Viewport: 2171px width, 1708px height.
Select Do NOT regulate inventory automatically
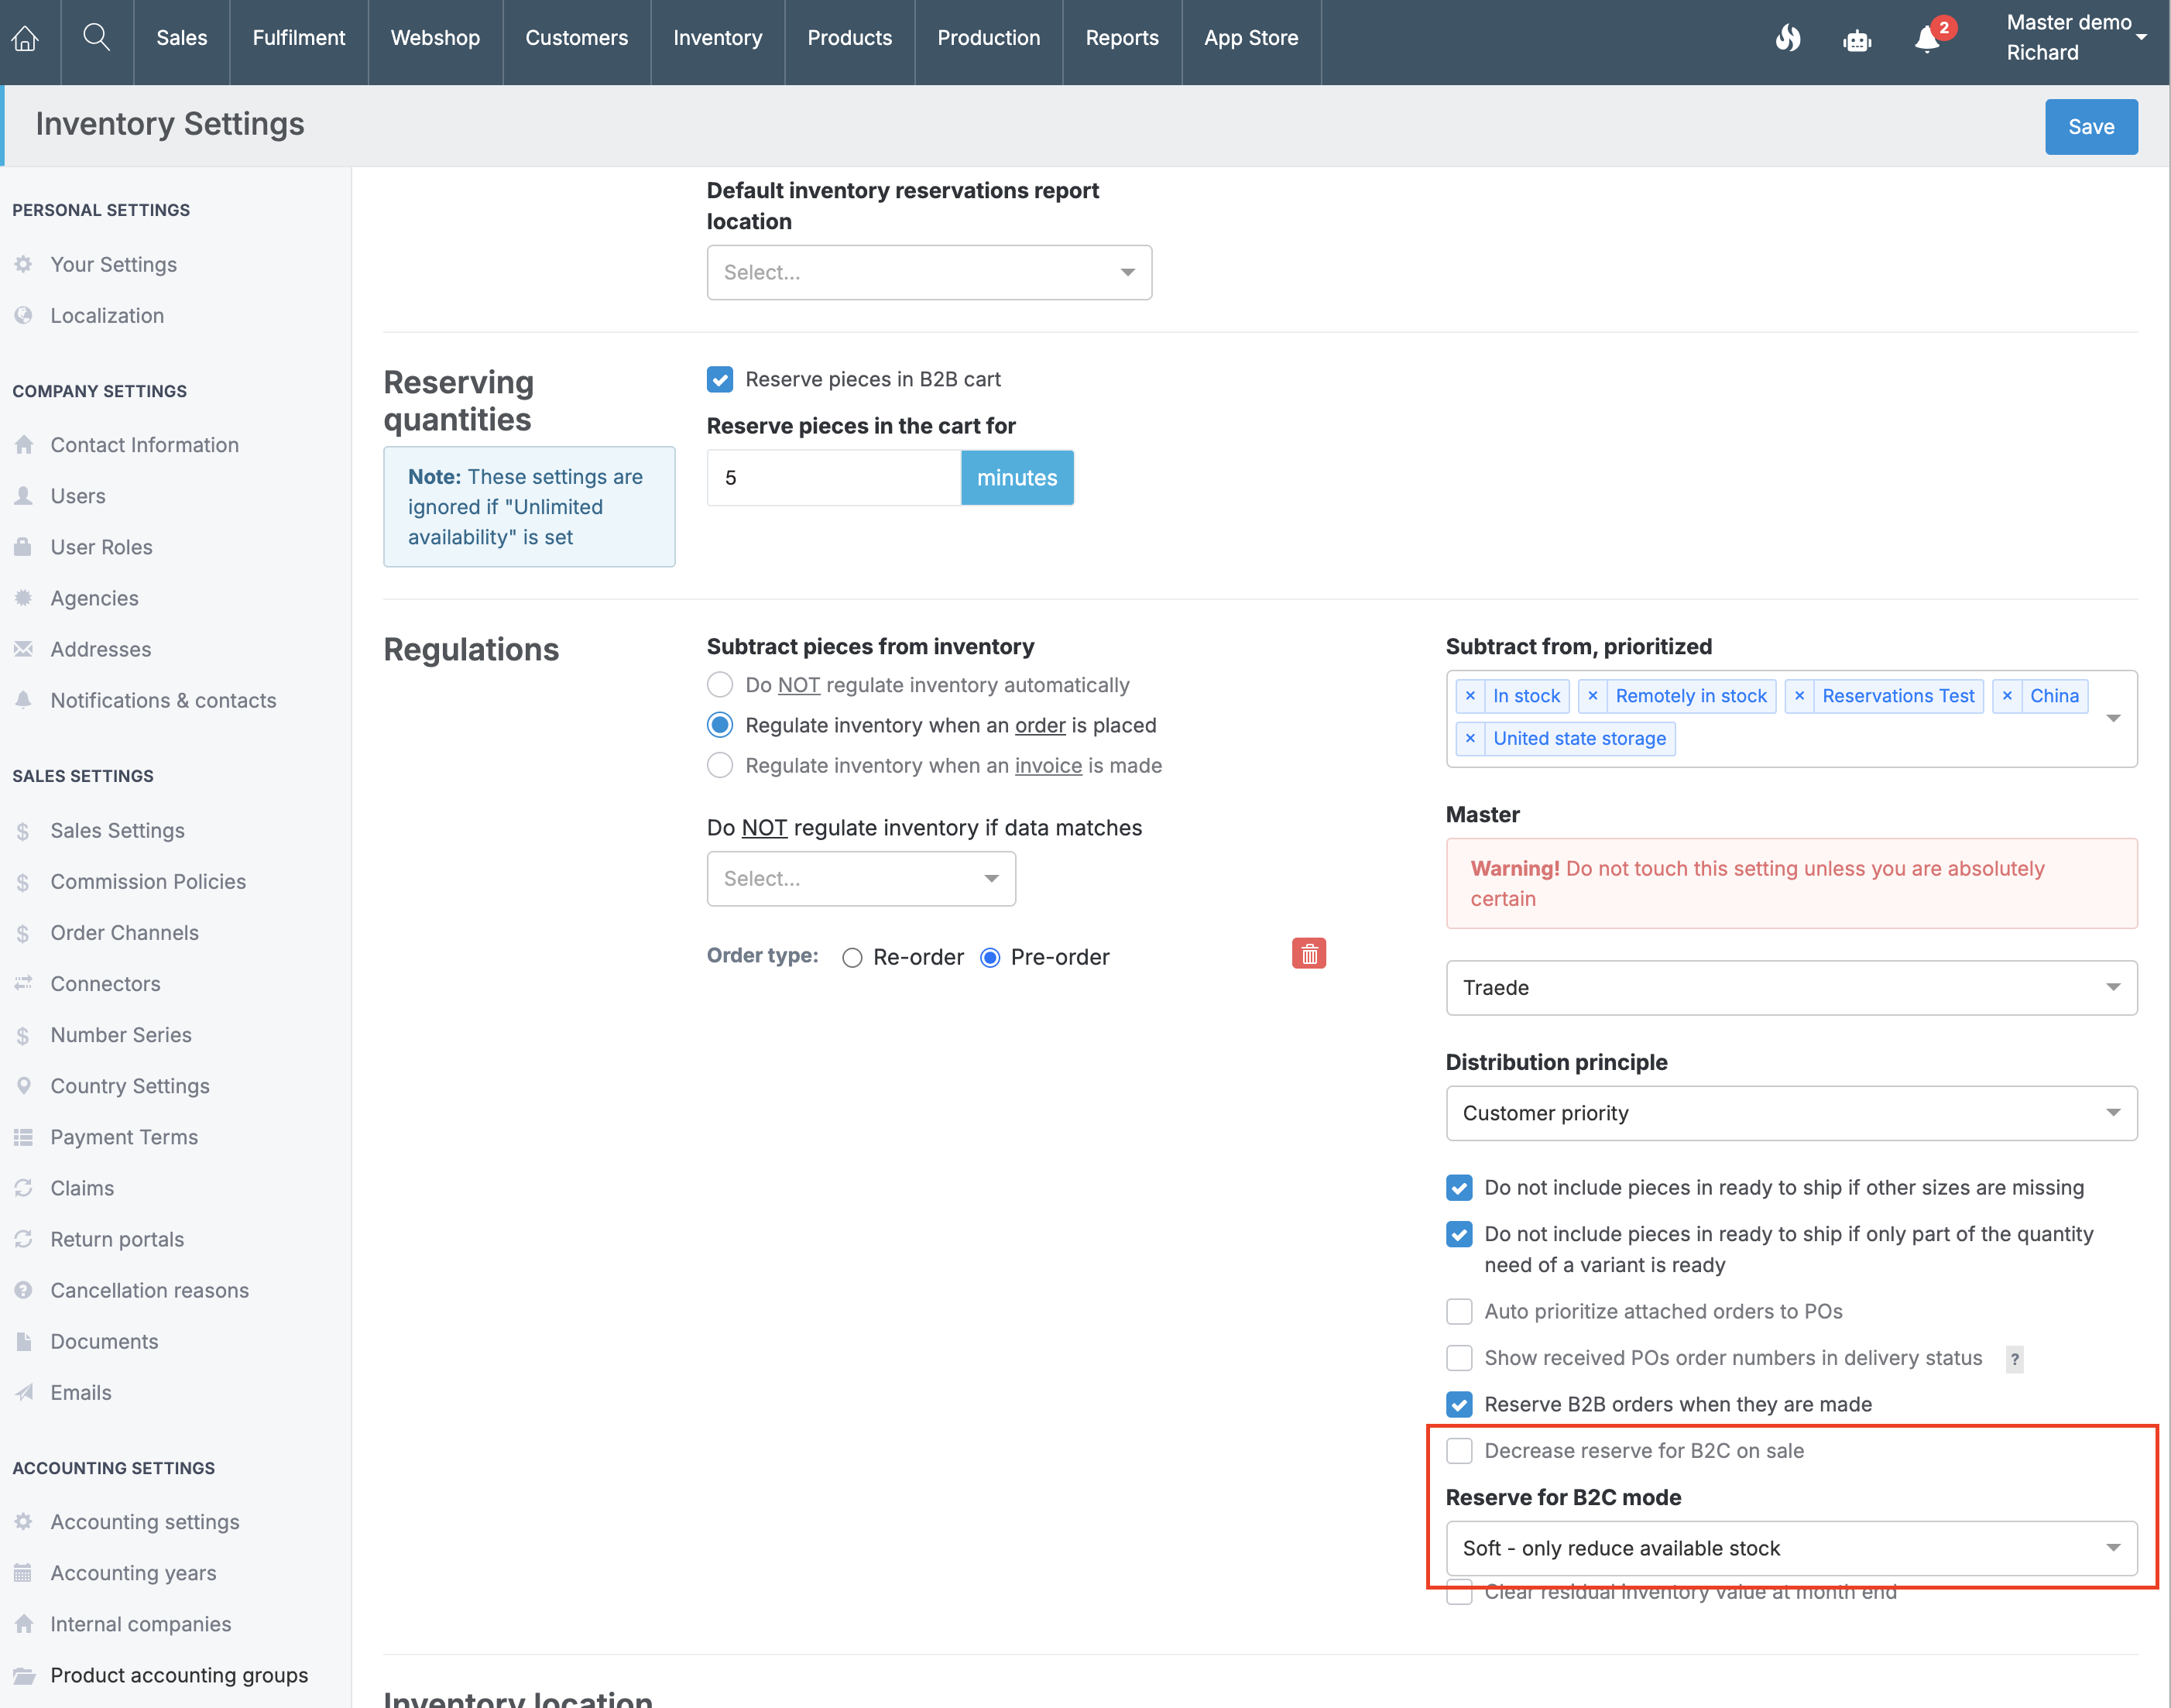720,685
